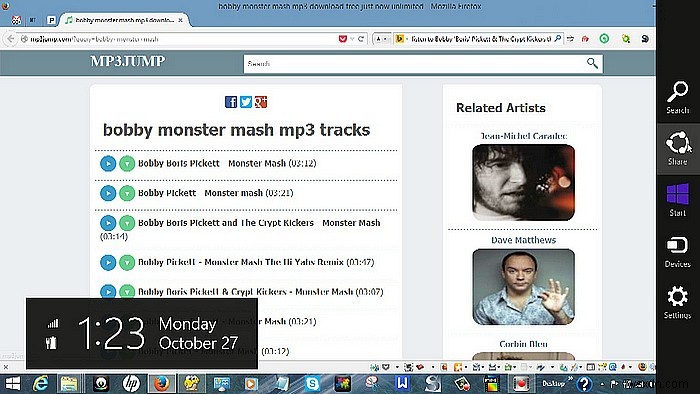
Task: Open the Dave Matthews artist link
Action: (523, 240)
